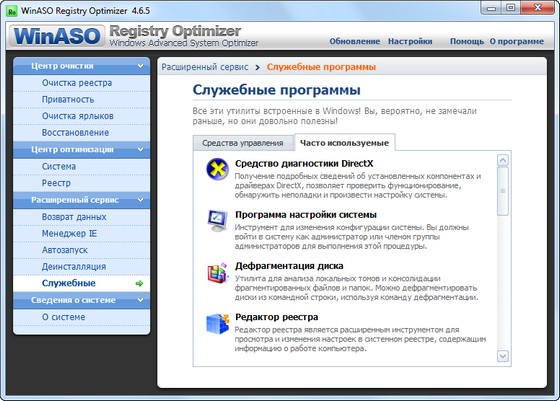Click the green arrow next to Служебные
Viewport: 560px width, 401px height.
139,284
